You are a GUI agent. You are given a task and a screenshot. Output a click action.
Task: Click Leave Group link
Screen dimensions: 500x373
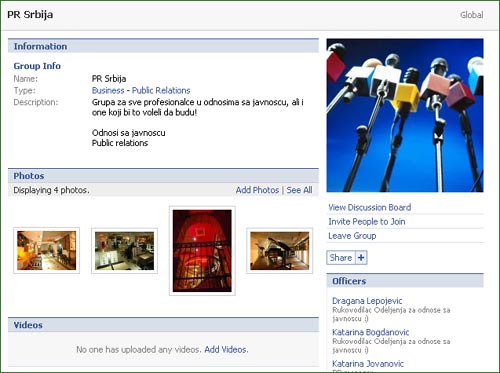coord(352,236)
